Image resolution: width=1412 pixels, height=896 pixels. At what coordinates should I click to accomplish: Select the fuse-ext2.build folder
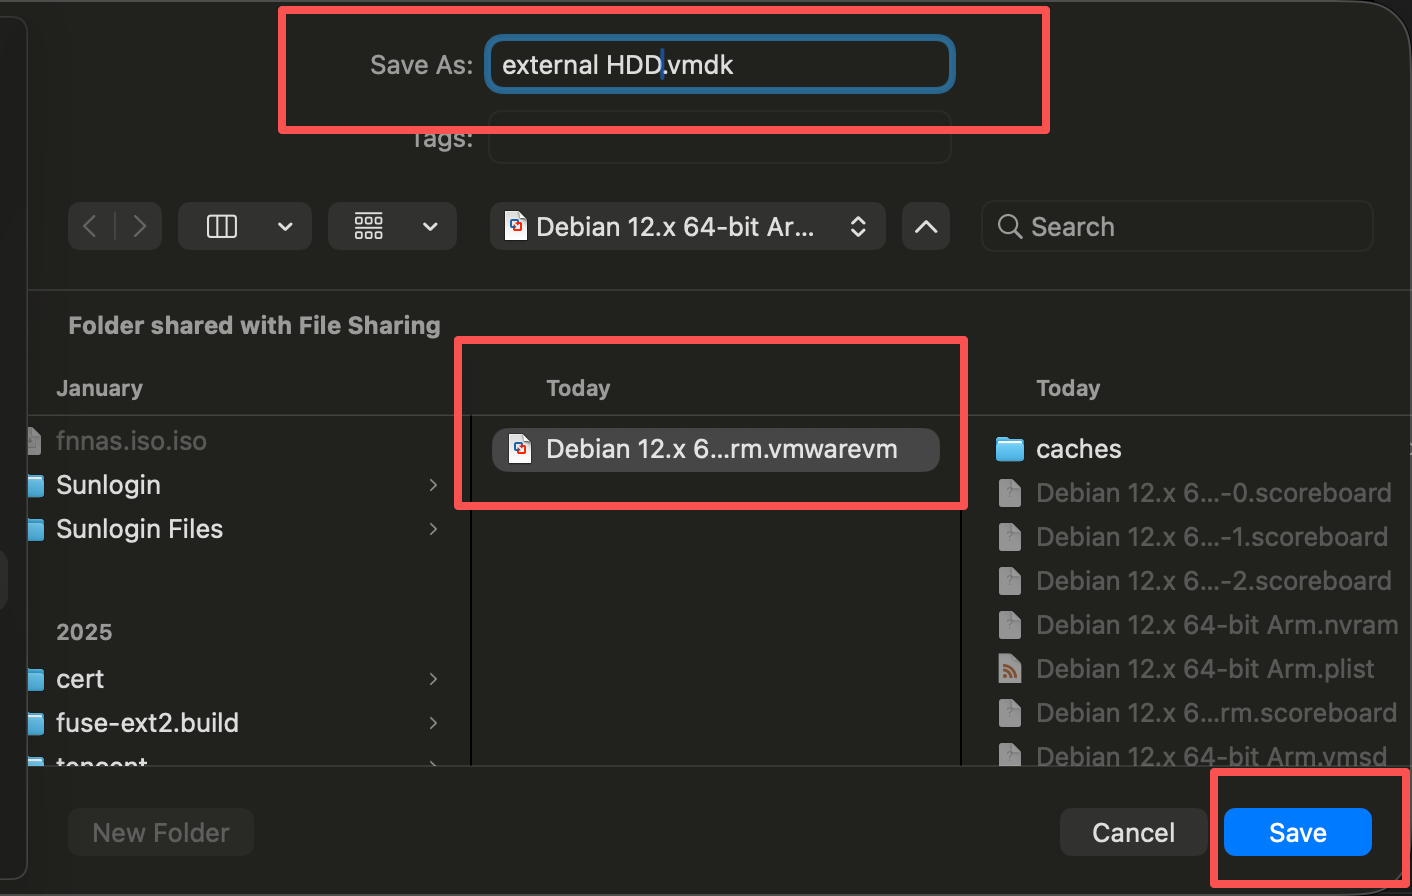pos(147,723)
